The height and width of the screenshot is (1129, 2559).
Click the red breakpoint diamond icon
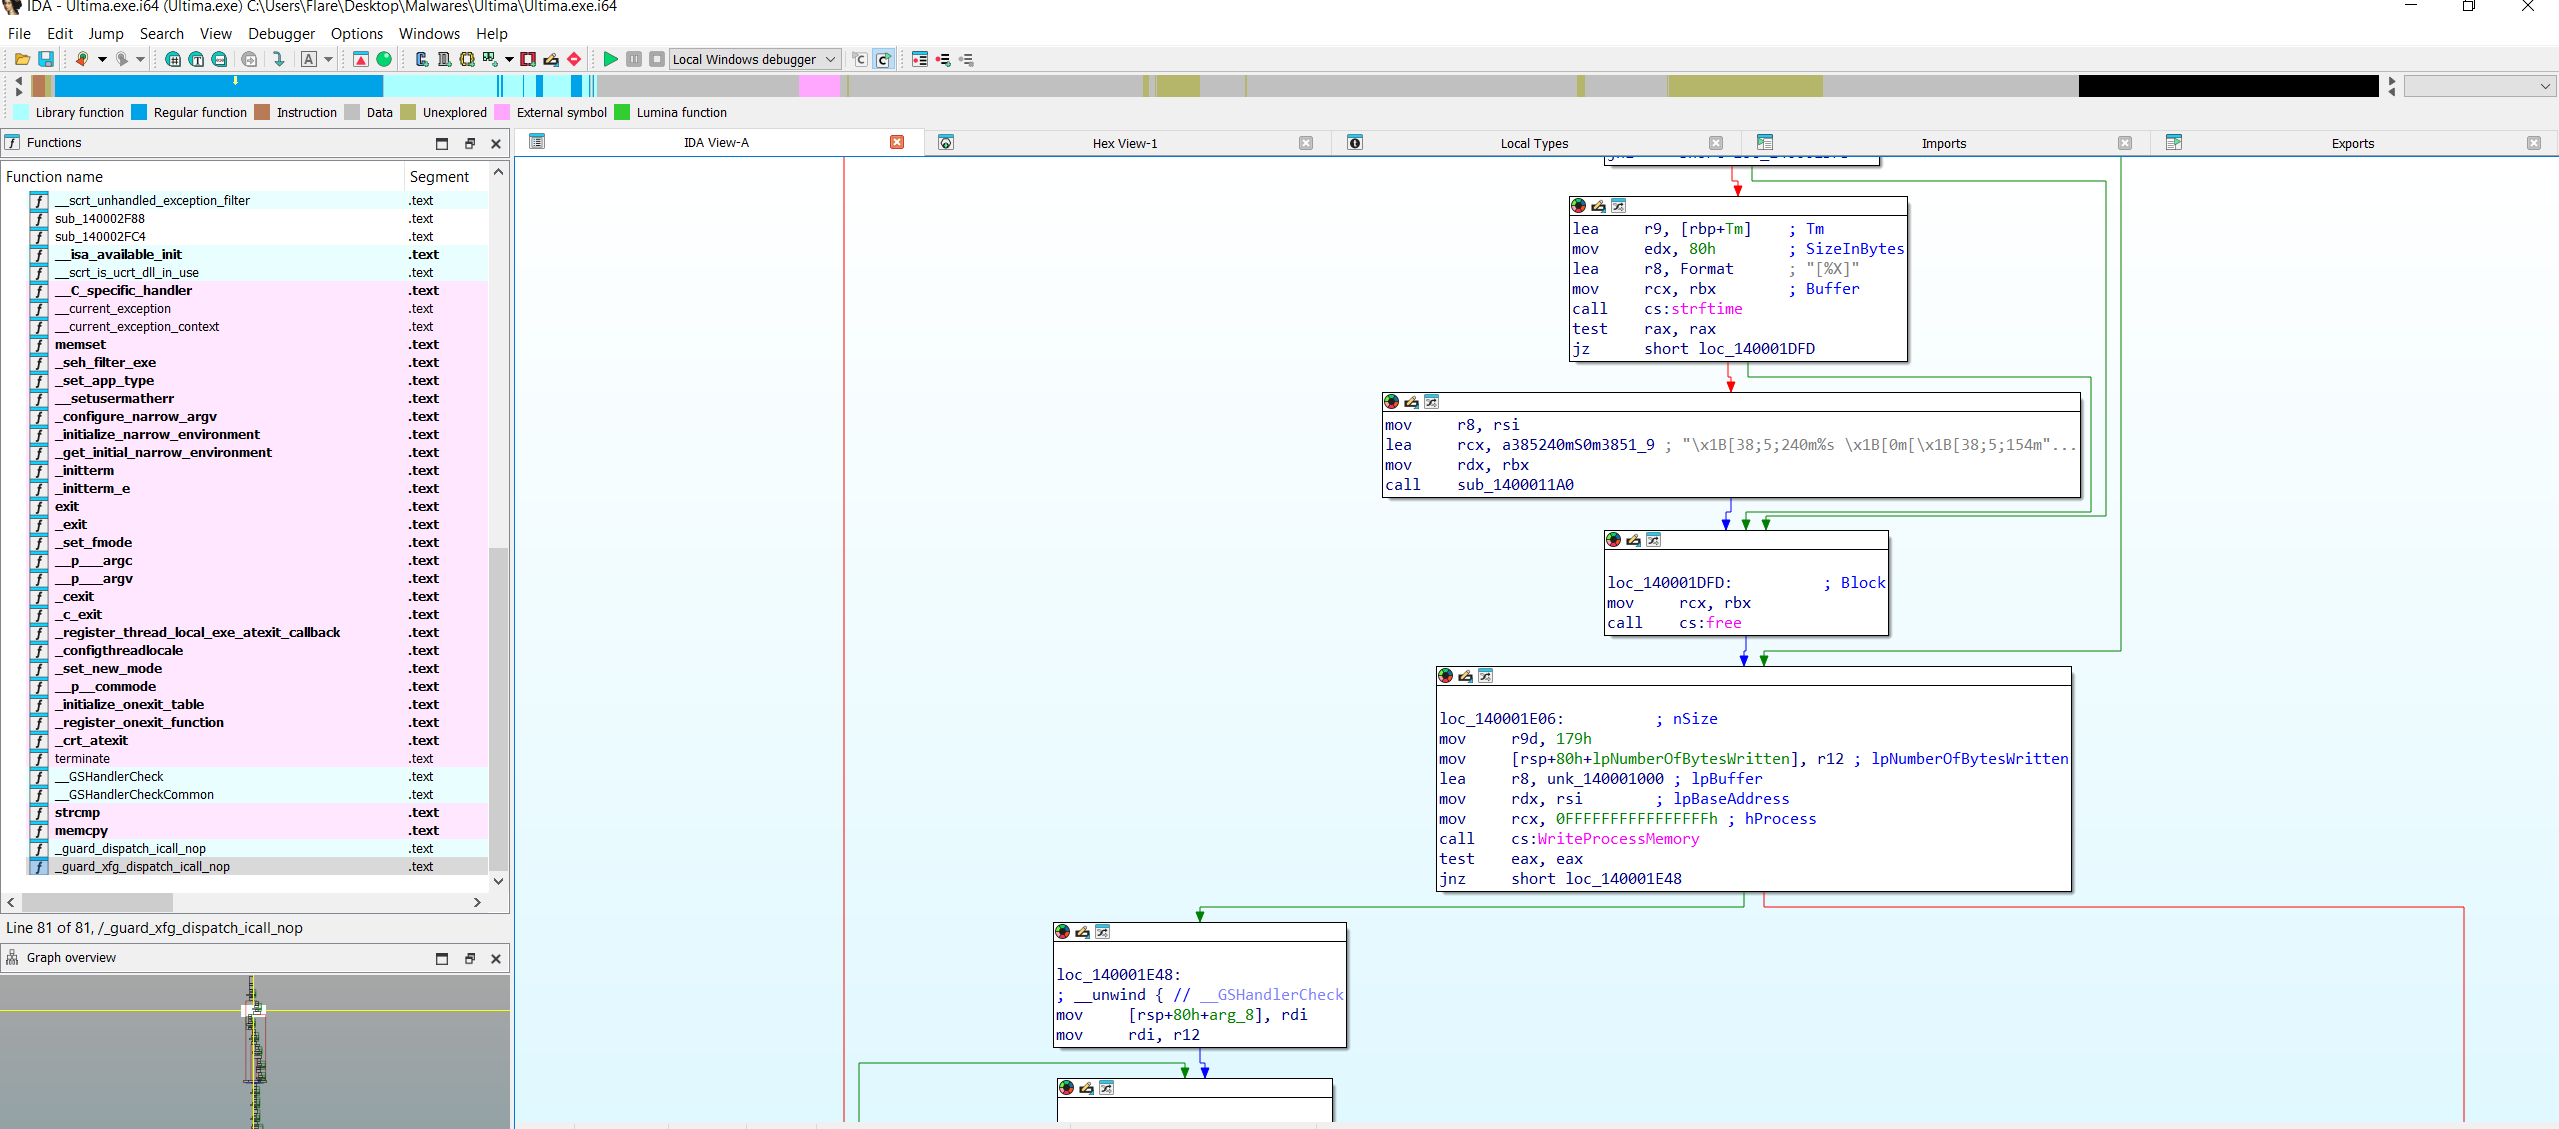pos(574,59)
